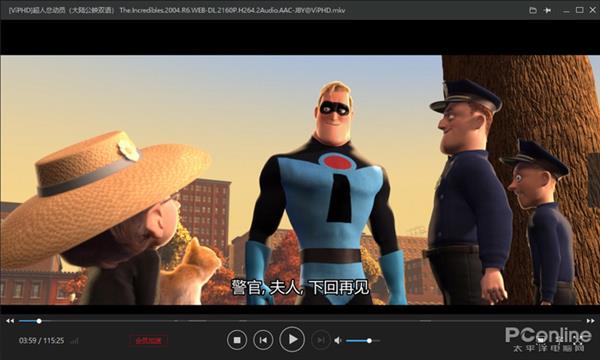This screenshot has height=360, width=600.
Task: Rewind using the double-left arrow icon
Action: [x=10, y=321]
